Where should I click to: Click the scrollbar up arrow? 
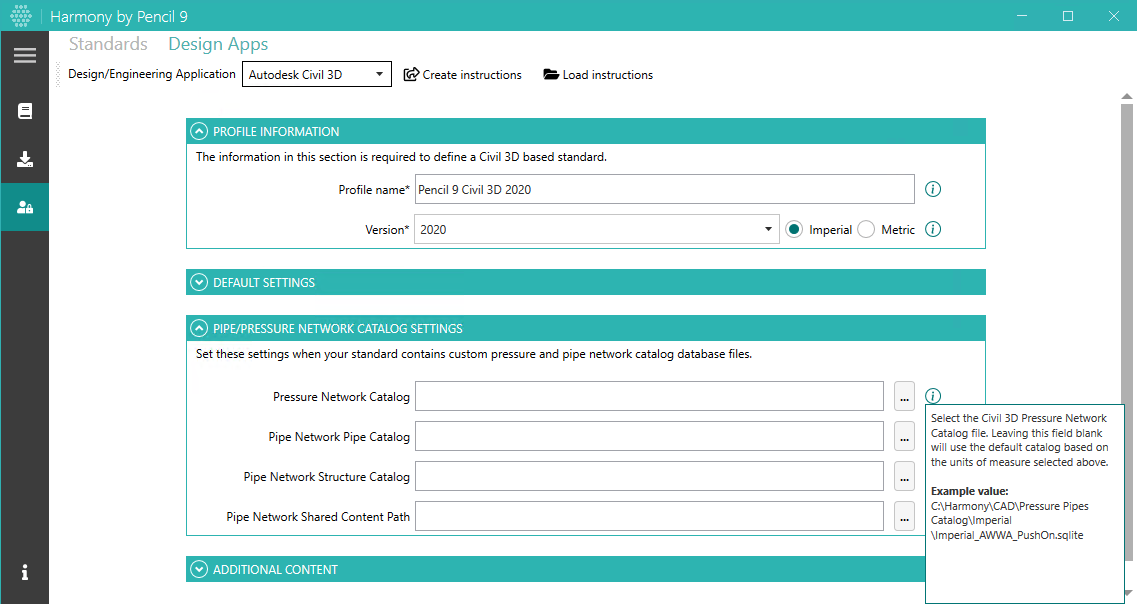[1127, 96]
